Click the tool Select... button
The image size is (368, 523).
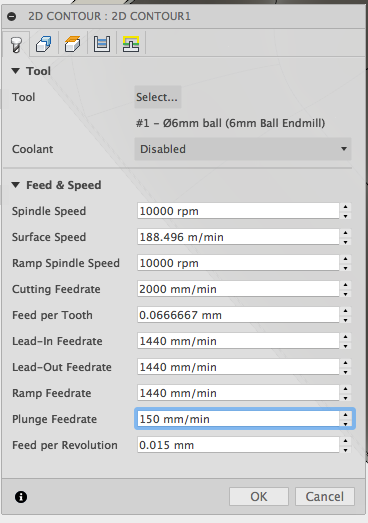coord(157,97)
